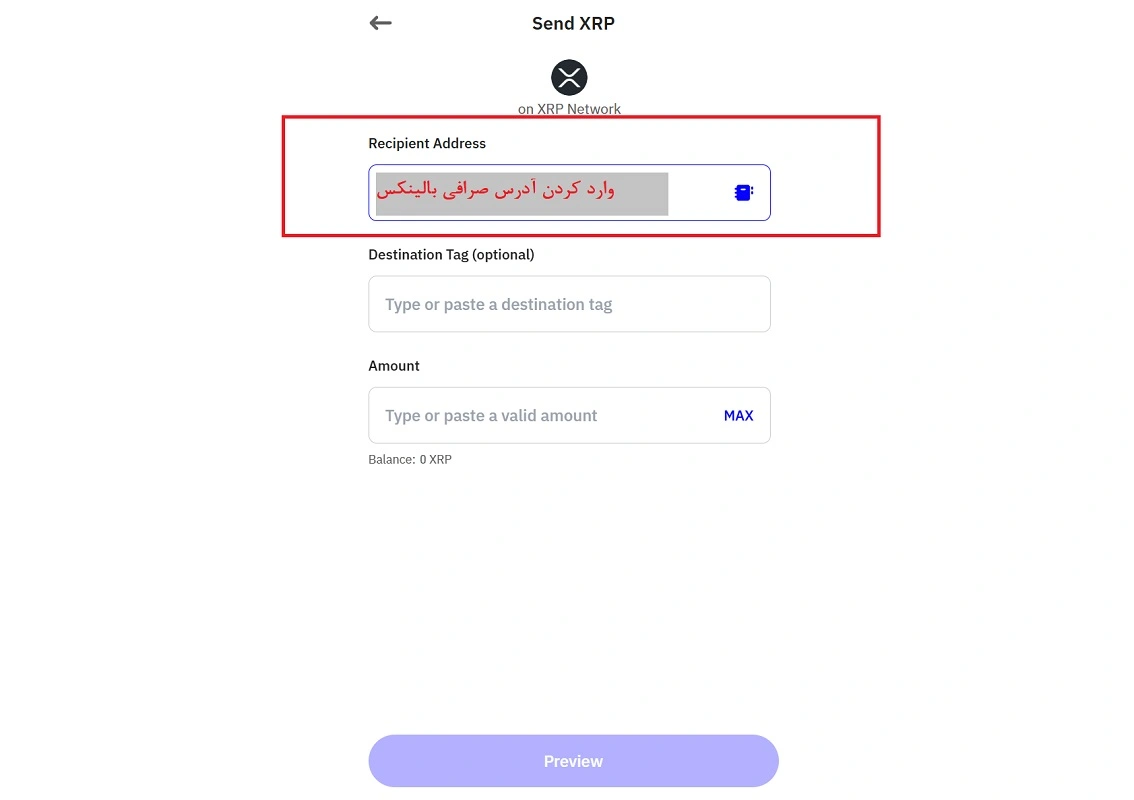Click the Amount label
1134x800 pixels.
393,366
